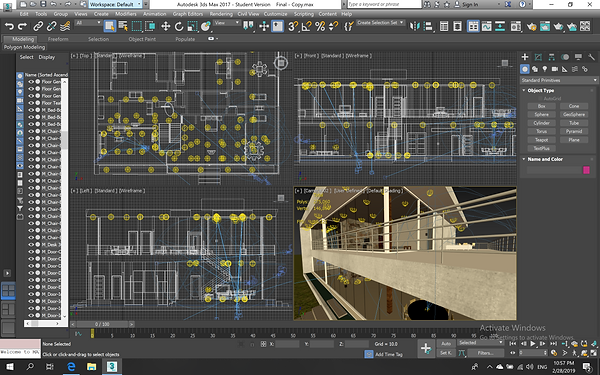Toggle Auto Key animation mode
The width and height of the screenshot is (600, 375).
446,343
